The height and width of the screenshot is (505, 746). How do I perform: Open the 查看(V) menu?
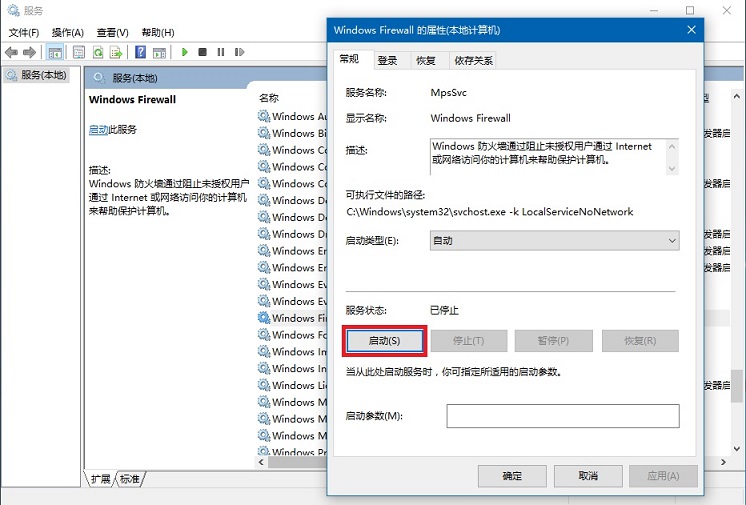[112, 32]
